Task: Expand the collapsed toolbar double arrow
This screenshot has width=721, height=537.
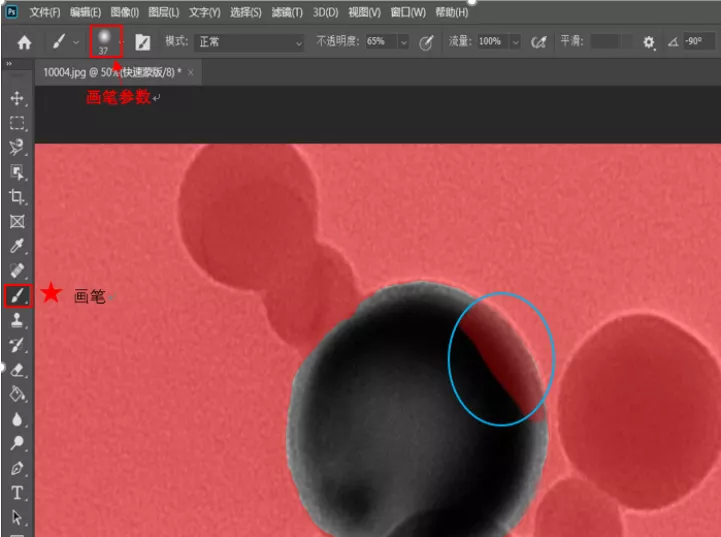Action: (9, 63)
